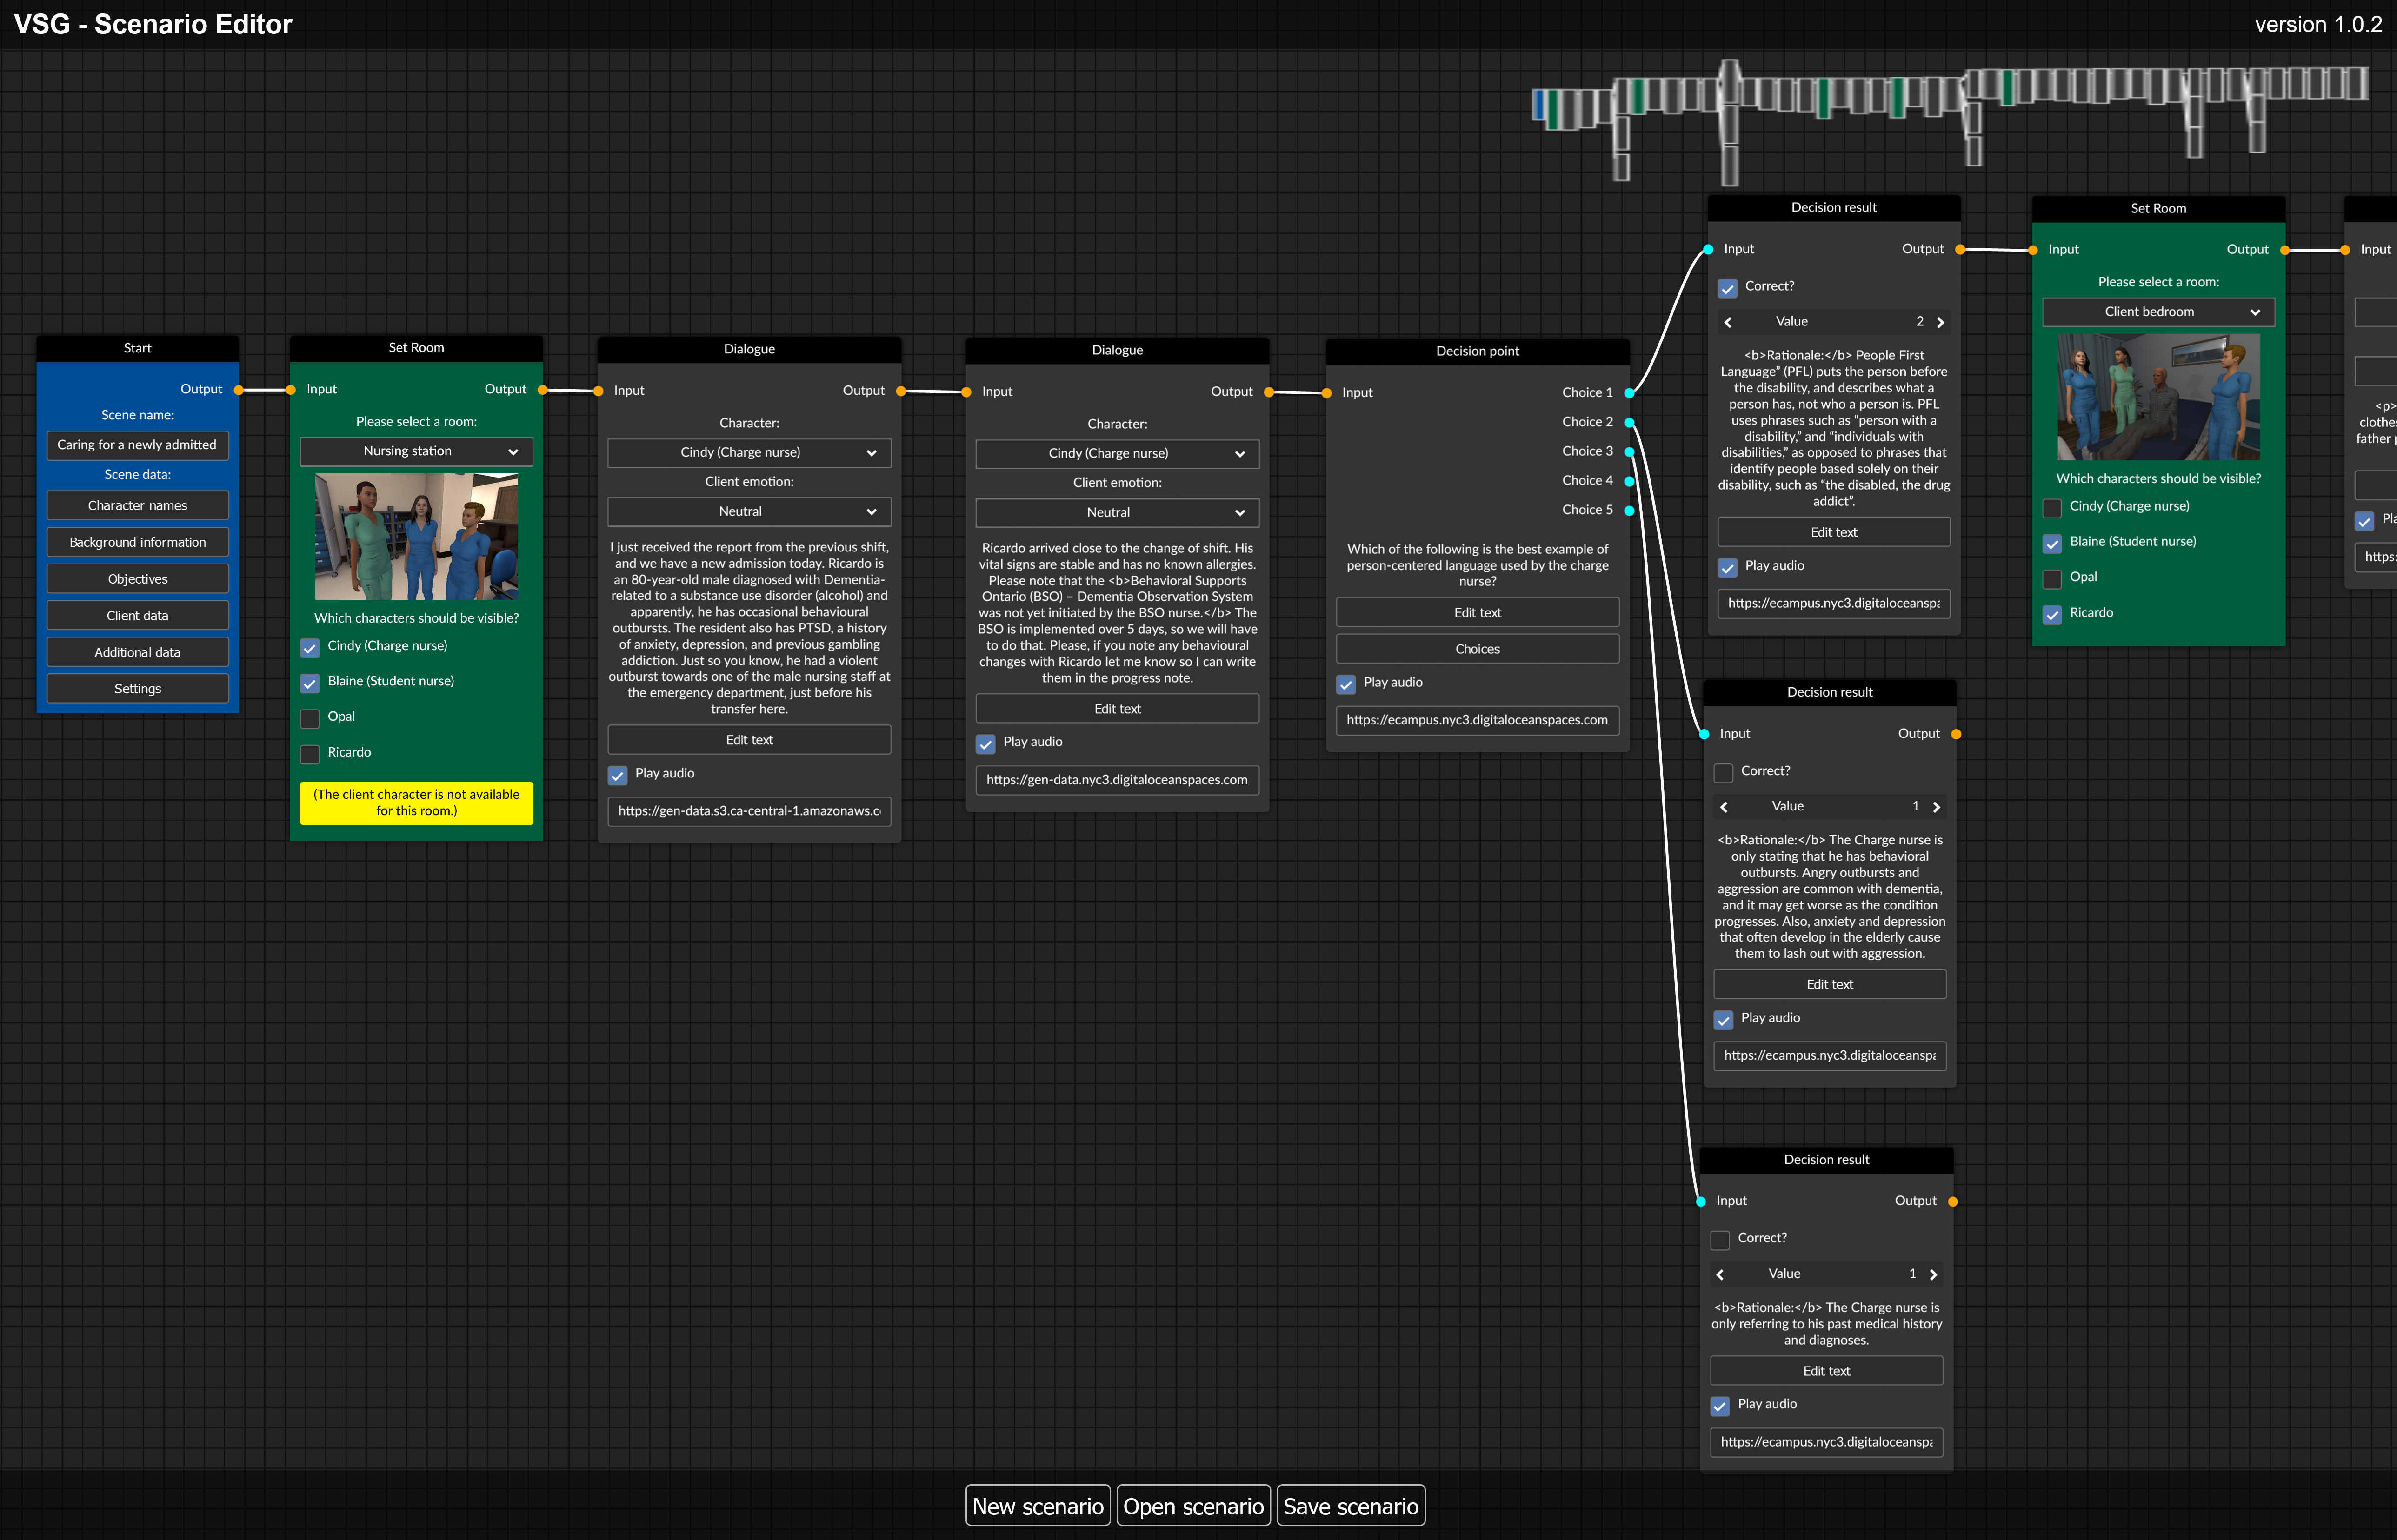Select the Decision point node header
The height and width of the screenshot is (1540, 2397).
tap(1477, 350)
